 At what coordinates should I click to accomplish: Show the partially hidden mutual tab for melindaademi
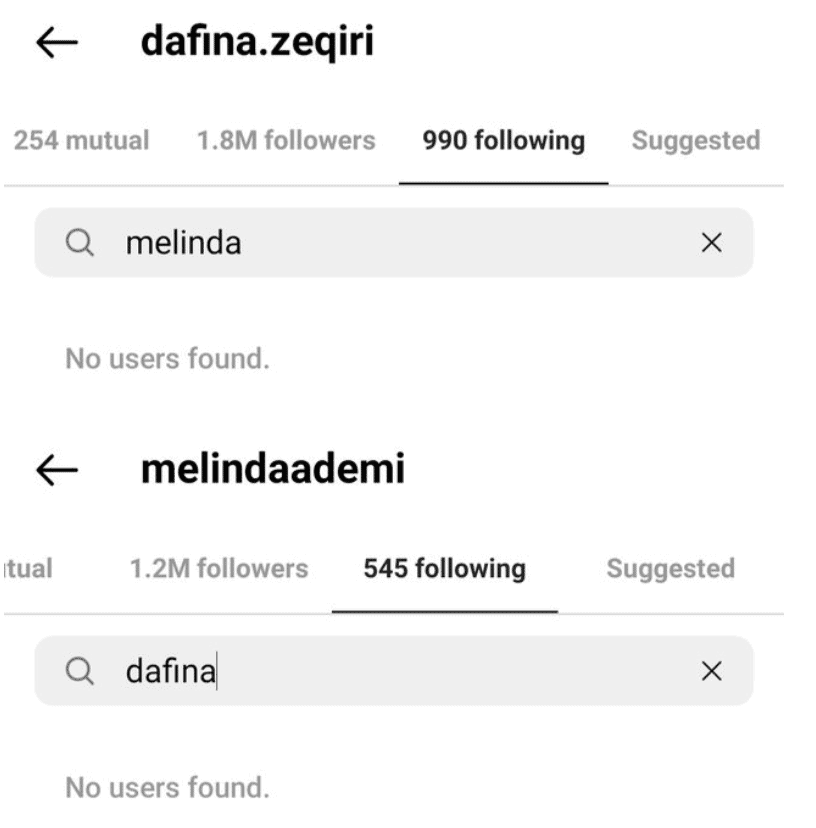27,569
